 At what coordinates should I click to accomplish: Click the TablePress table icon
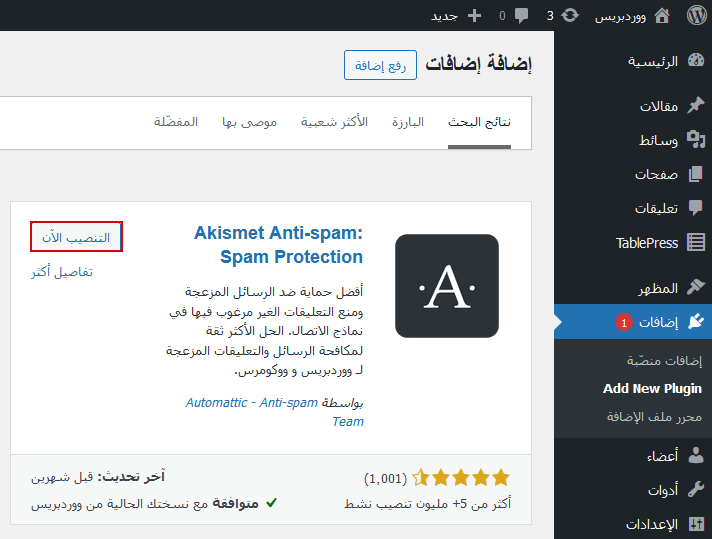pyautogui.click(x=696, y=242)
